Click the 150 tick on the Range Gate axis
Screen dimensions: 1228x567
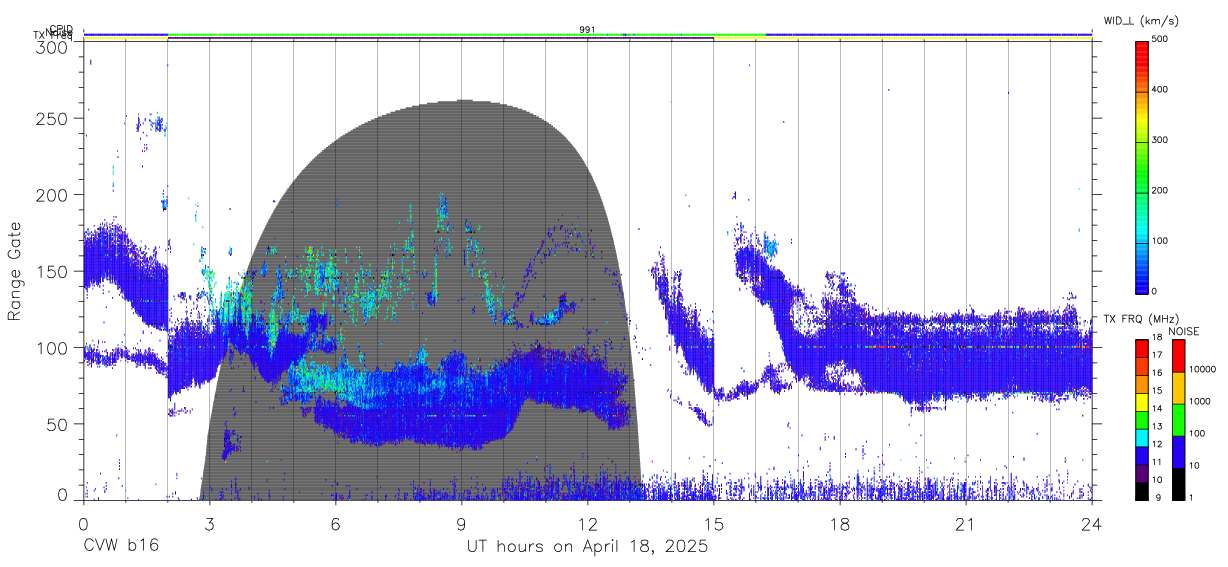coord(50,271)
